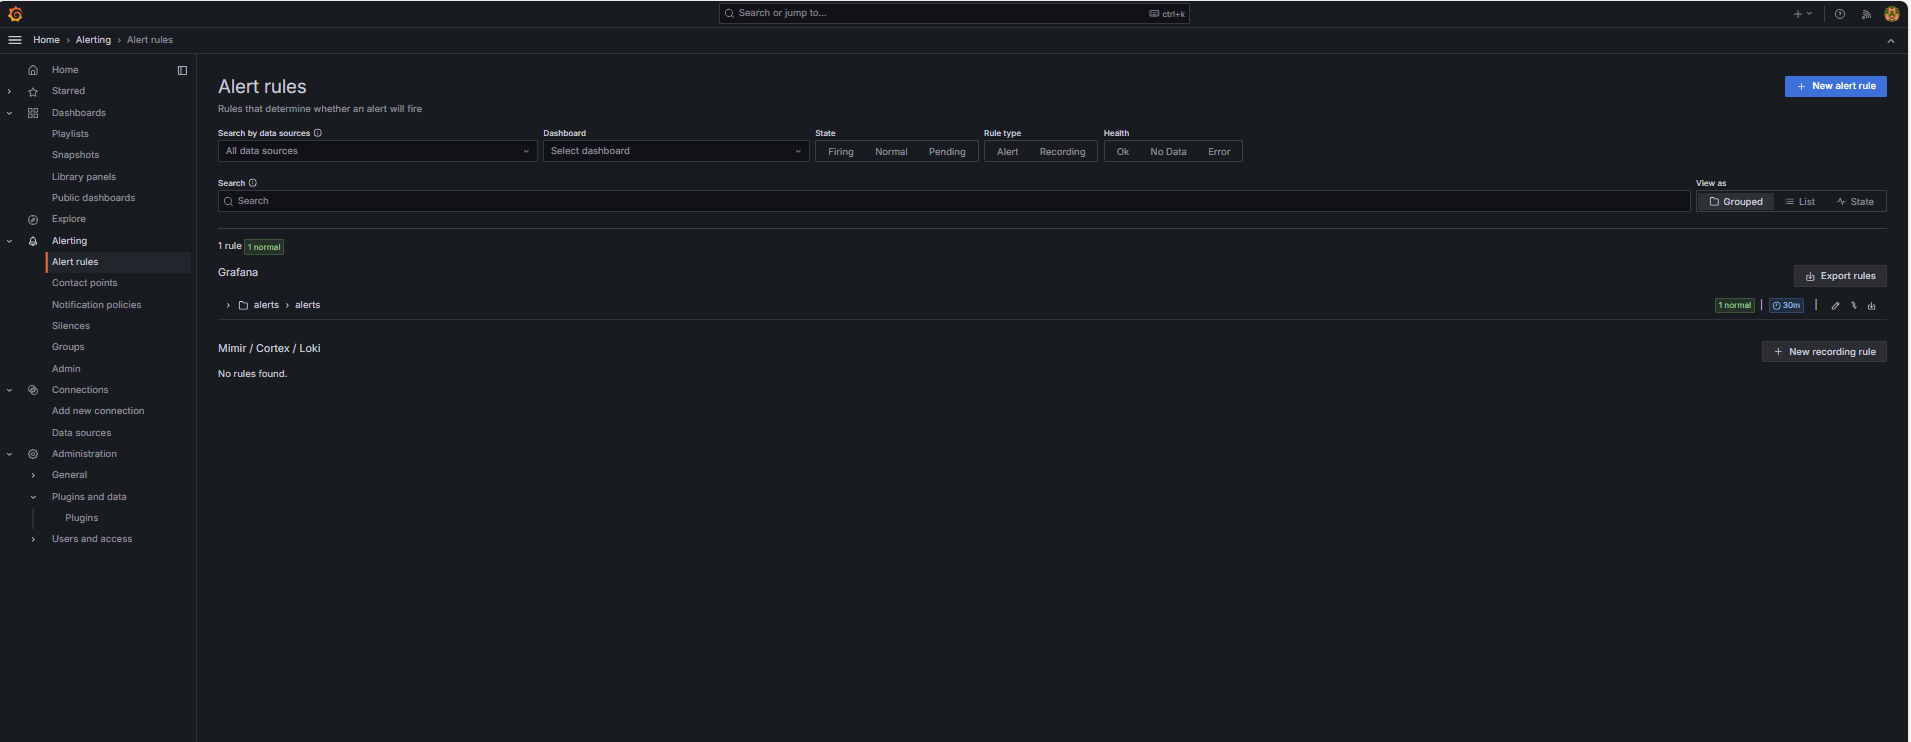Expand the Users and access submenu
The height and width of the screenshot is (742, 1911).
click(33, 539)
